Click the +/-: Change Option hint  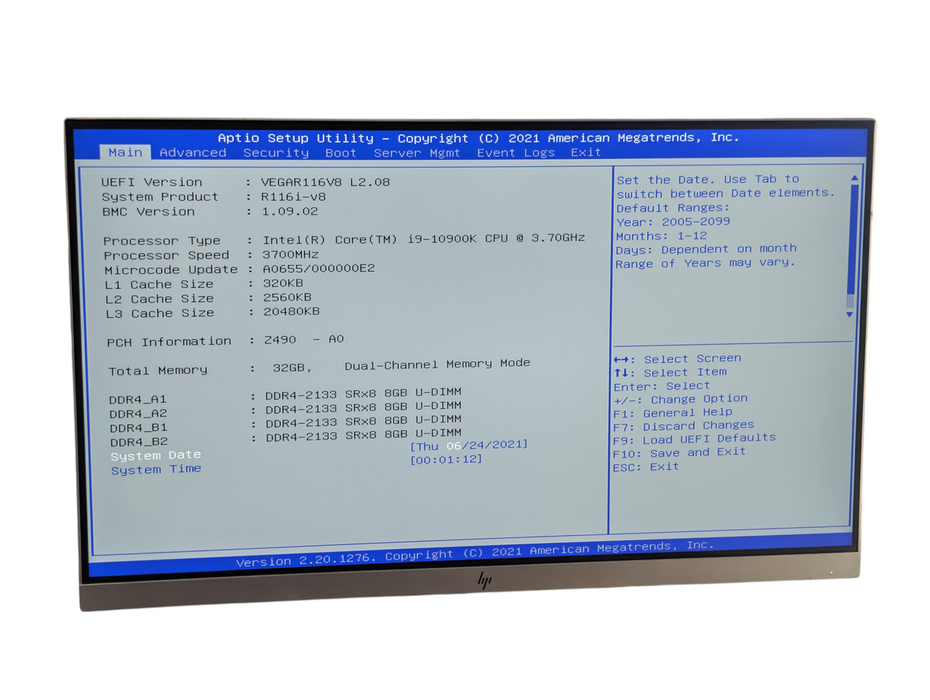coord(680,400)
